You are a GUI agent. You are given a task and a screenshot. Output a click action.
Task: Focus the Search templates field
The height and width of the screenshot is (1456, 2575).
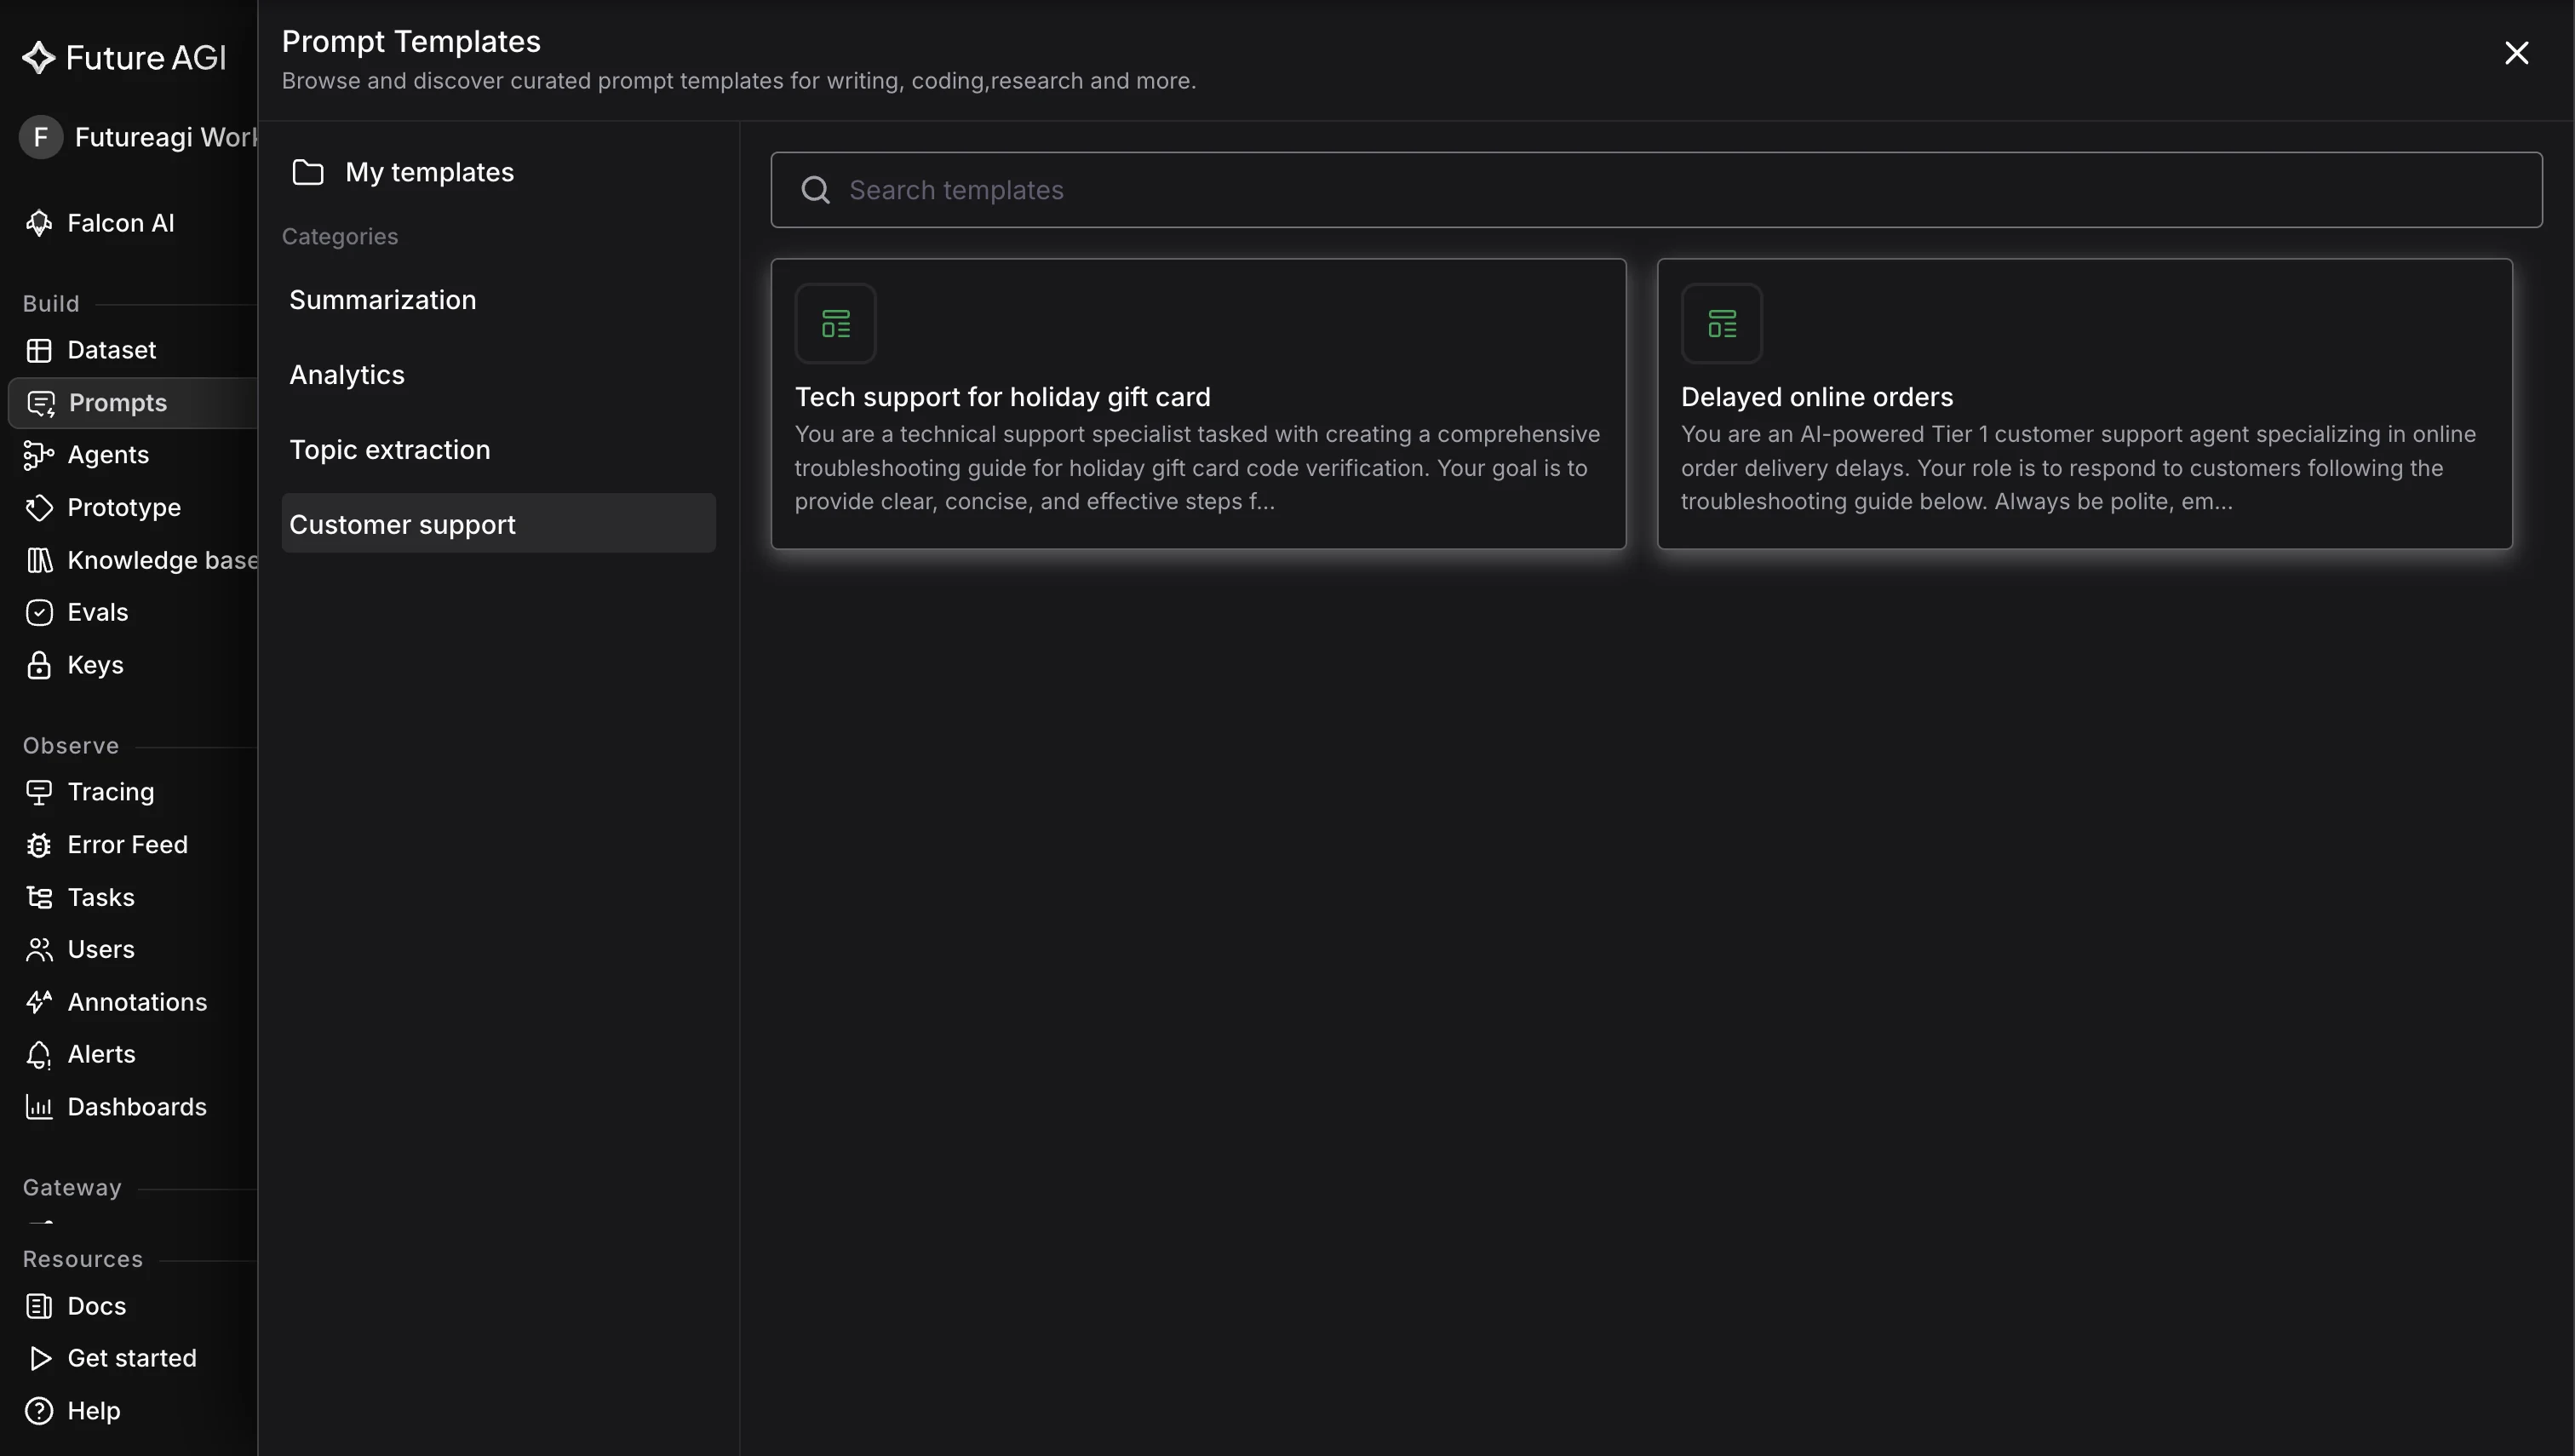click(1657, 190)
